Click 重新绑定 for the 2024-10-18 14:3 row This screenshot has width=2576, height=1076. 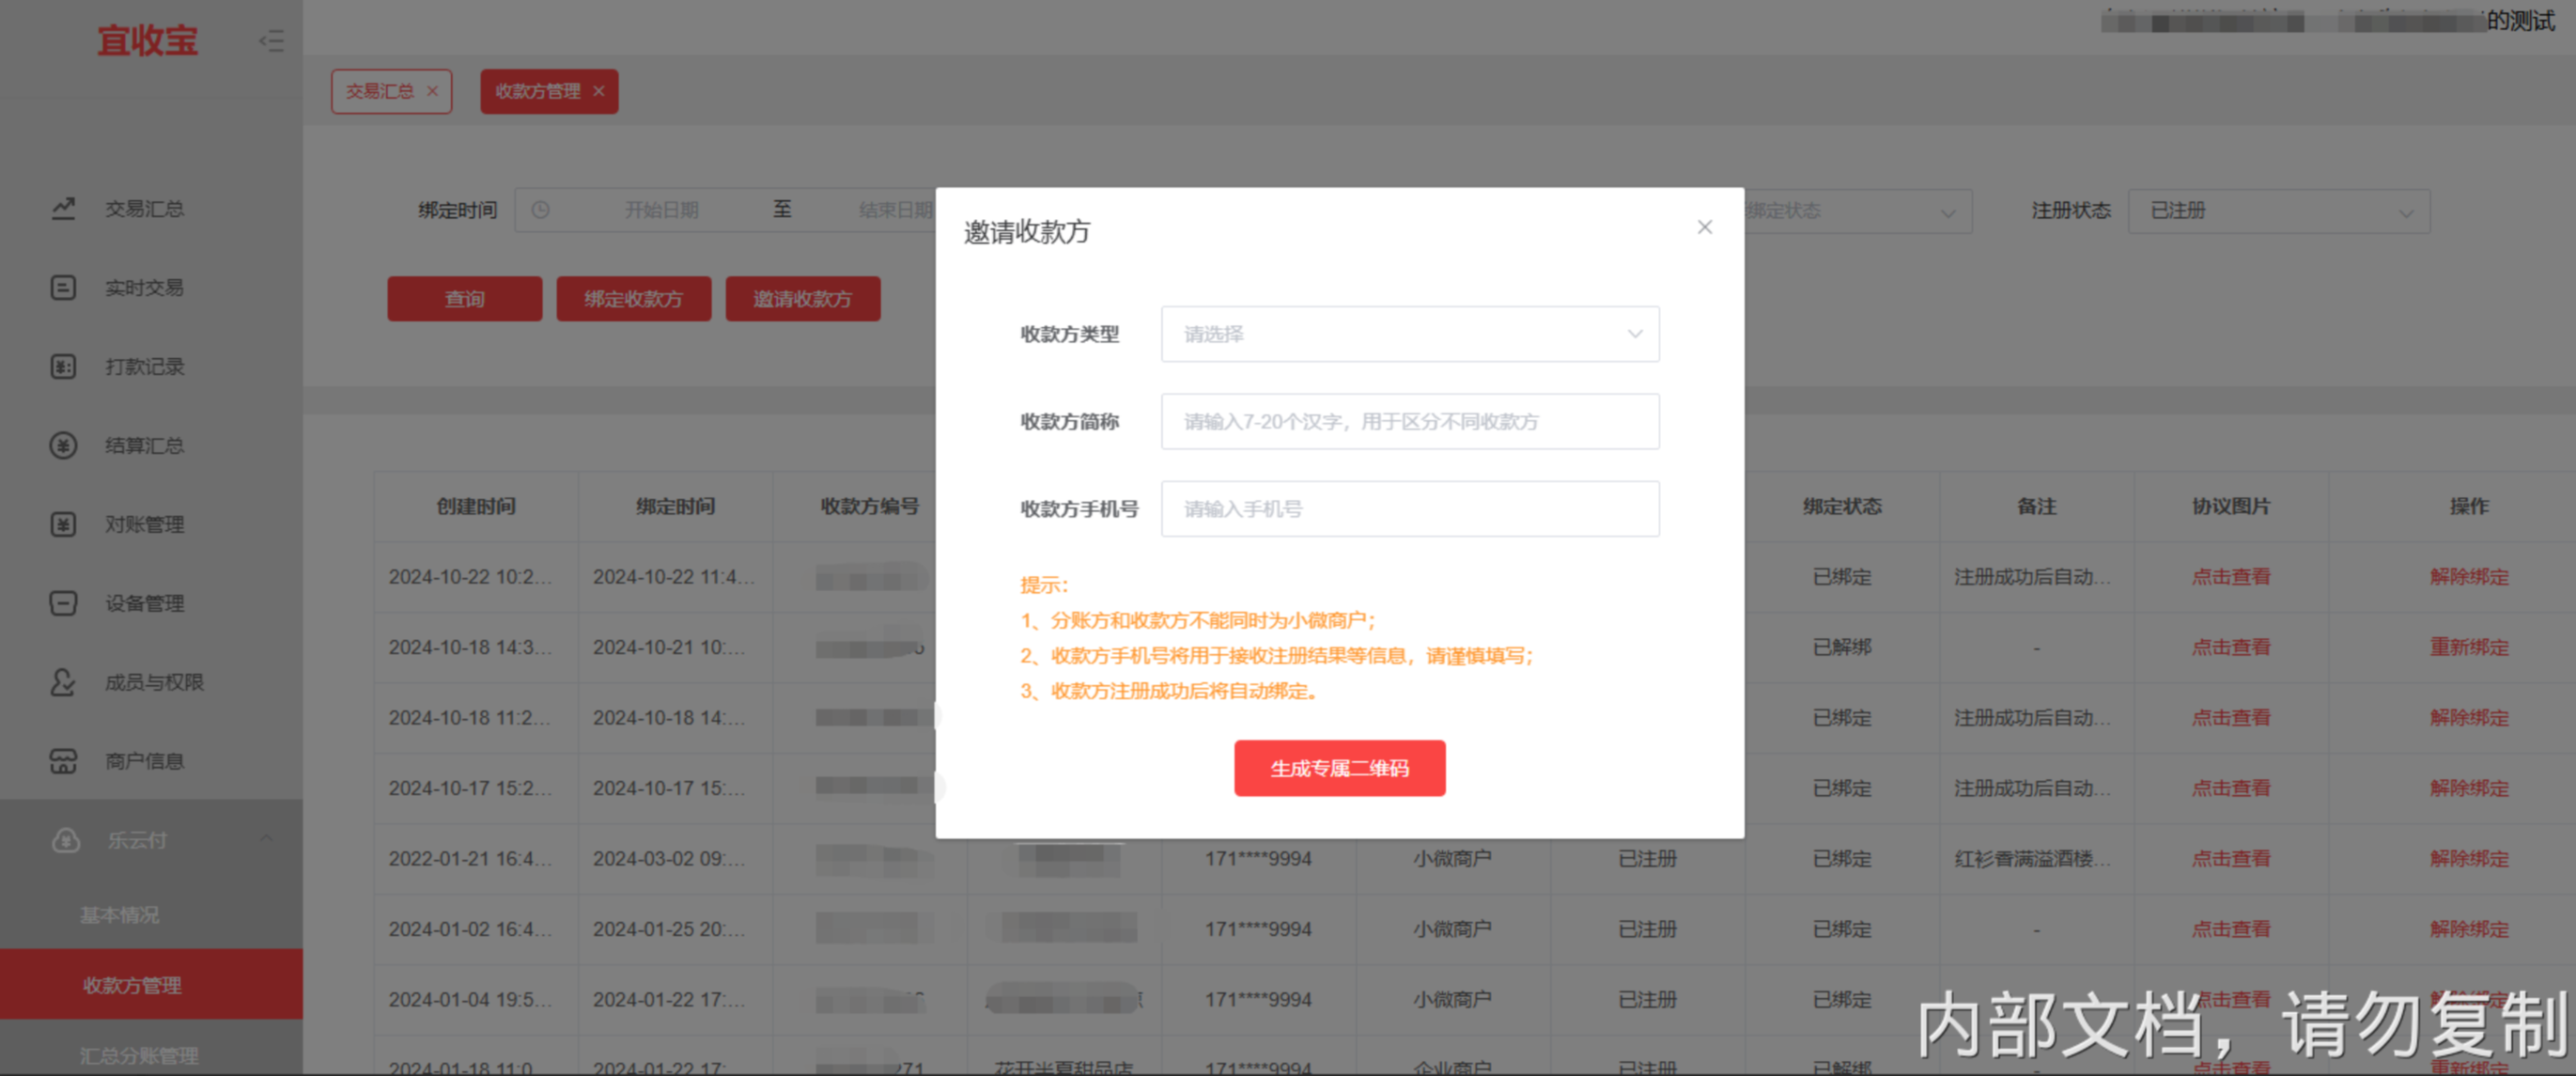click(x=2469, y=647)
